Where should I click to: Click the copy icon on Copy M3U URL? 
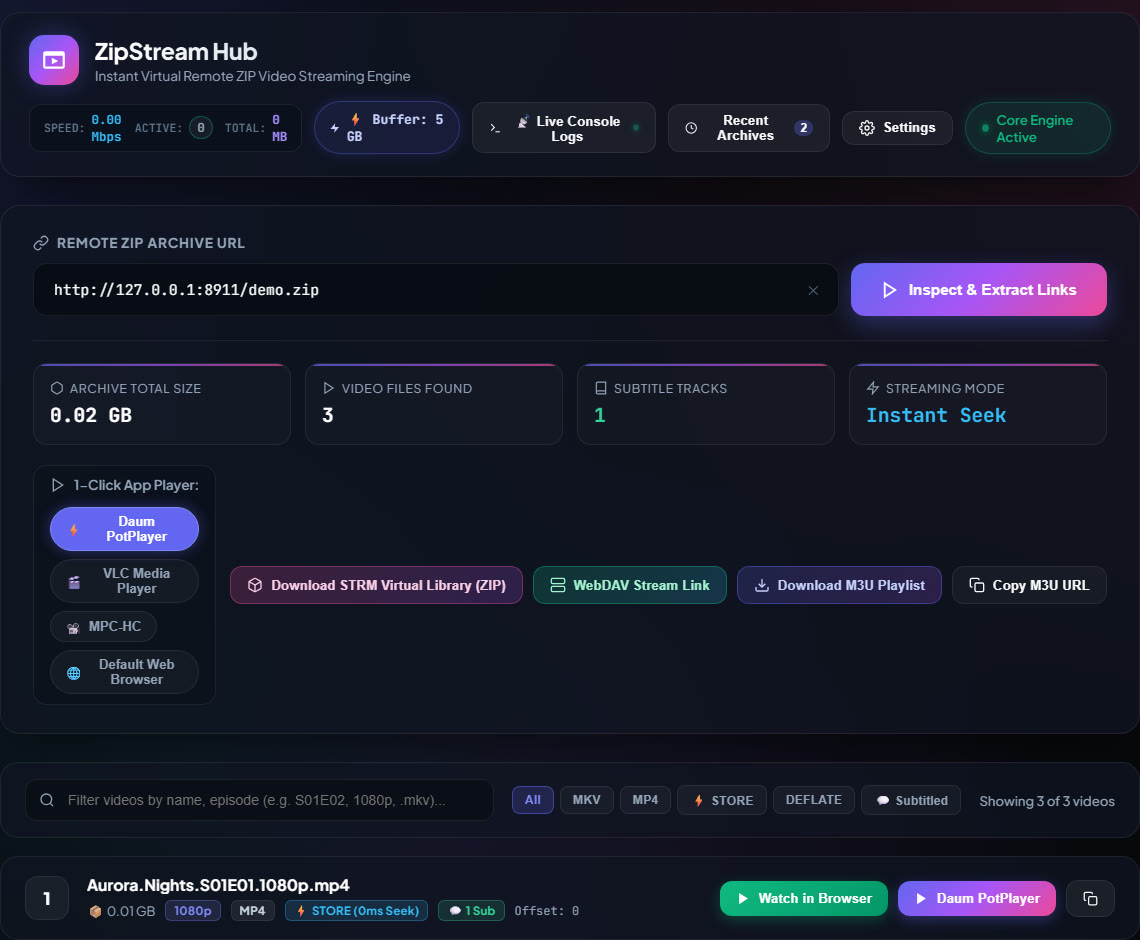coord(977,585)
